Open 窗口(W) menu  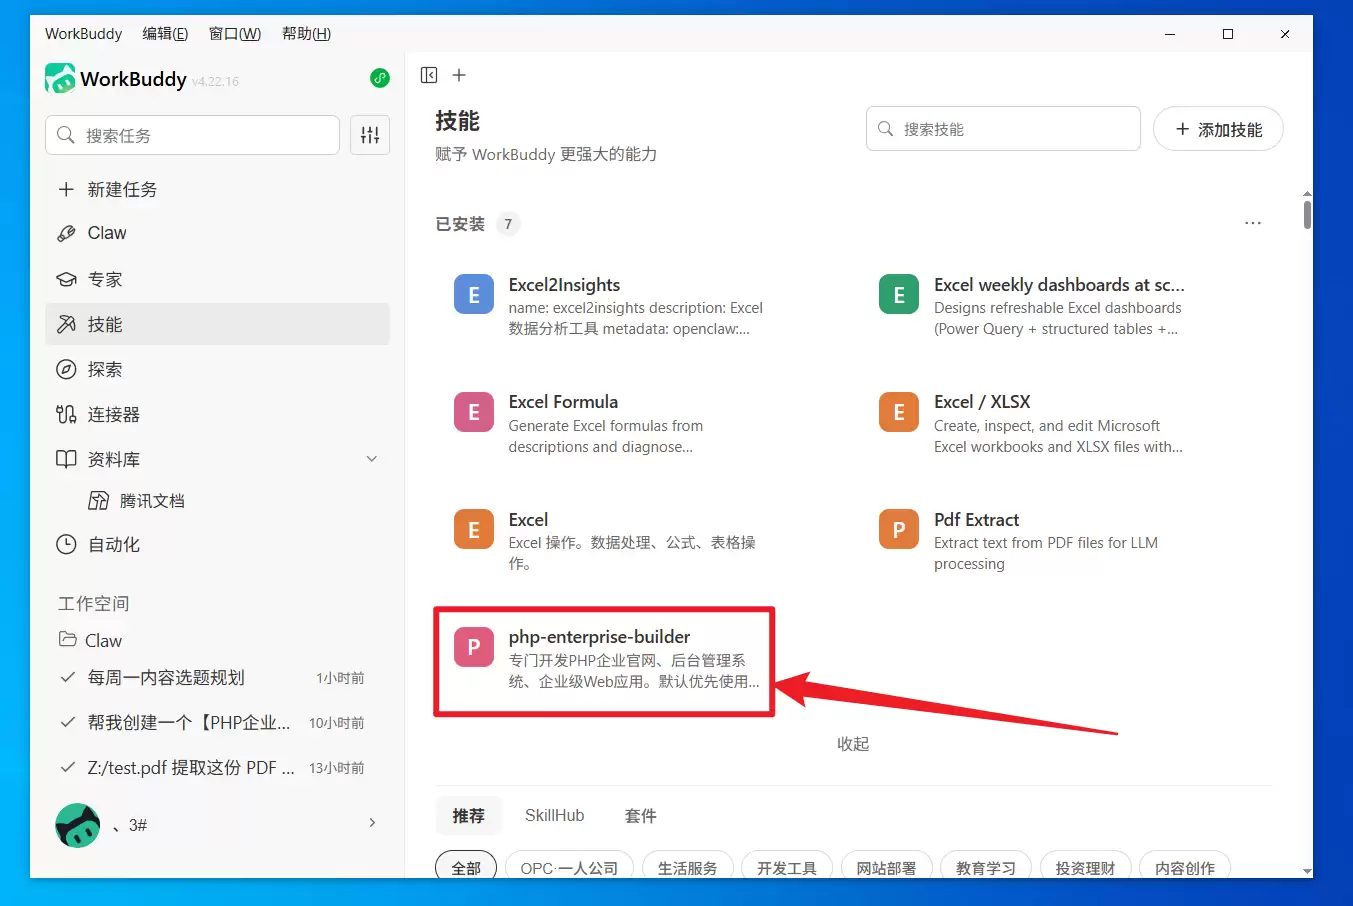click(x=235, y=33)
